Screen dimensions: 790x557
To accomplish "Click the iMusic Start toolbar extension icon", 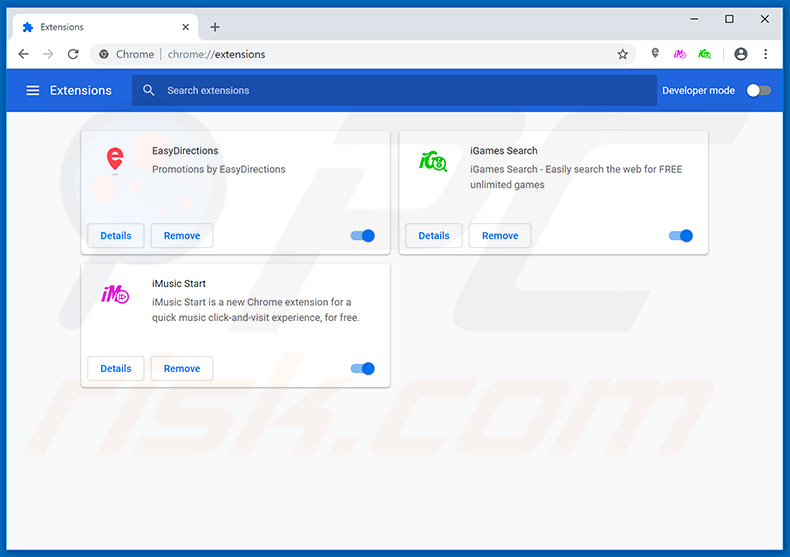I will (x=680, y=54).
